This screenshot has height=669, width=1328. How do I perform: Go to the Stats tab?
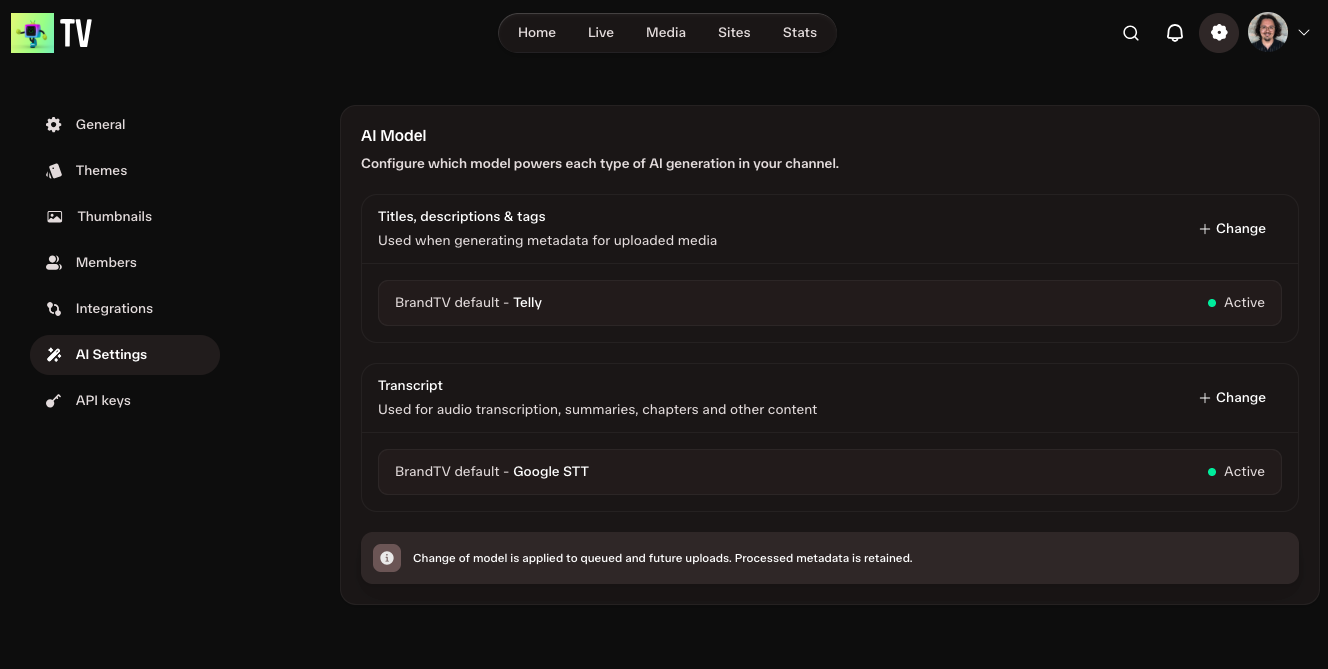pos(800,33)
